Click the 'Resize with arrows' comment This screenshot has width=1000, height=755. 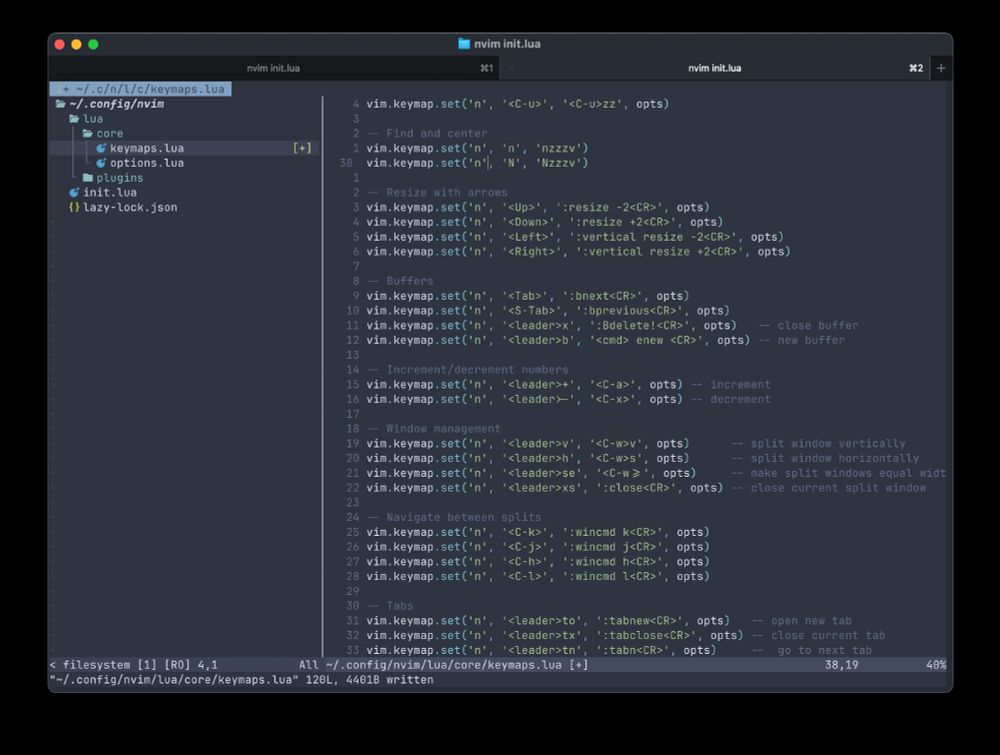pos(437,193)
